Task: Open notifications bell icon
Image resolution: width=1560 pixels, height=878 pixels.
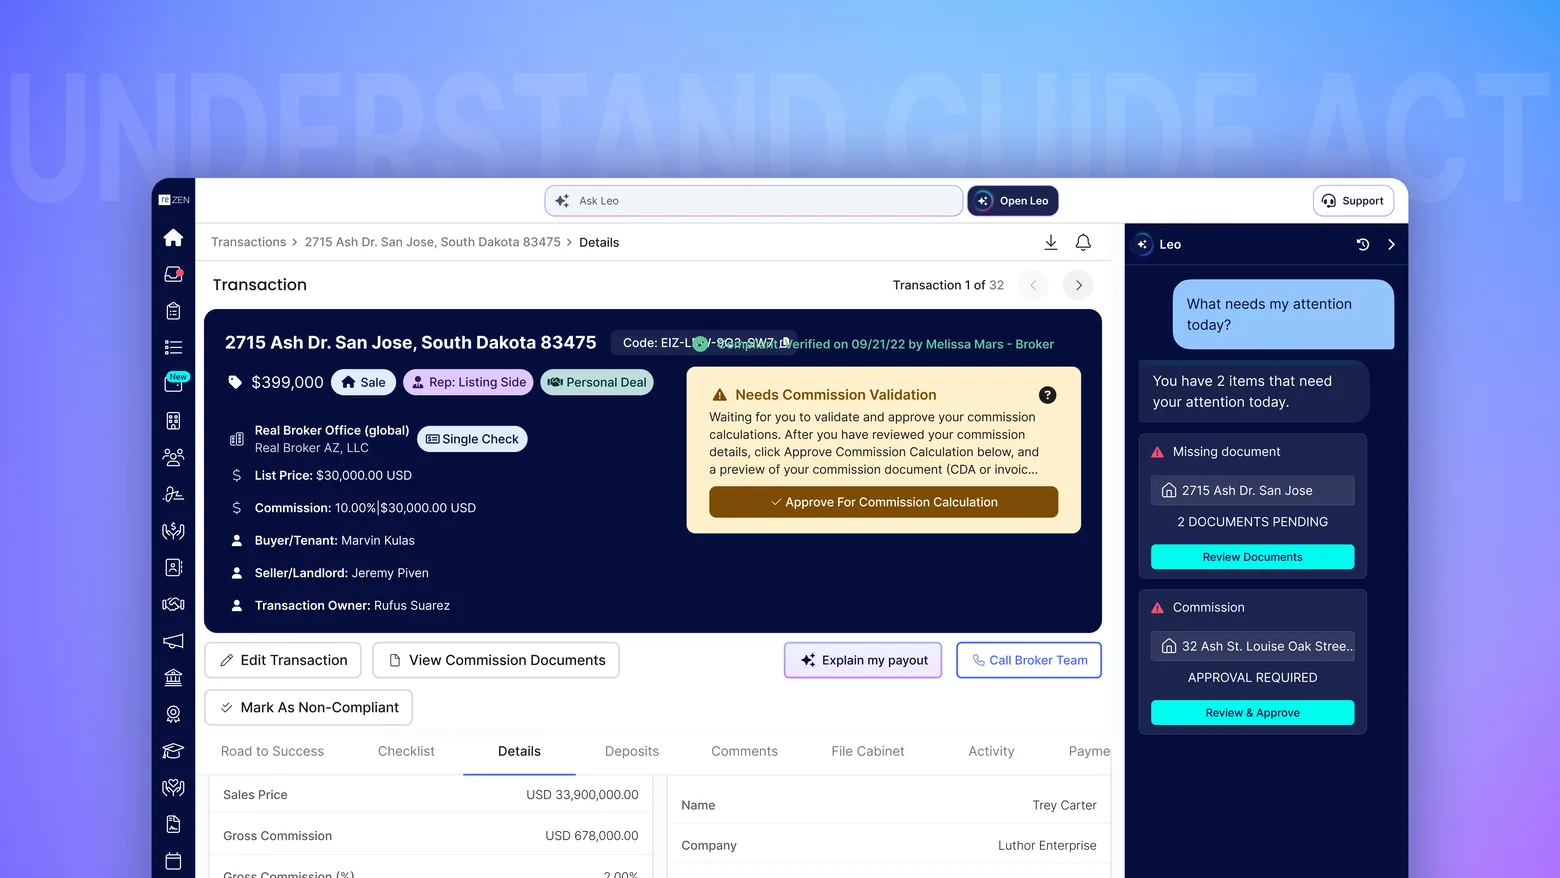Action: 1083,242
